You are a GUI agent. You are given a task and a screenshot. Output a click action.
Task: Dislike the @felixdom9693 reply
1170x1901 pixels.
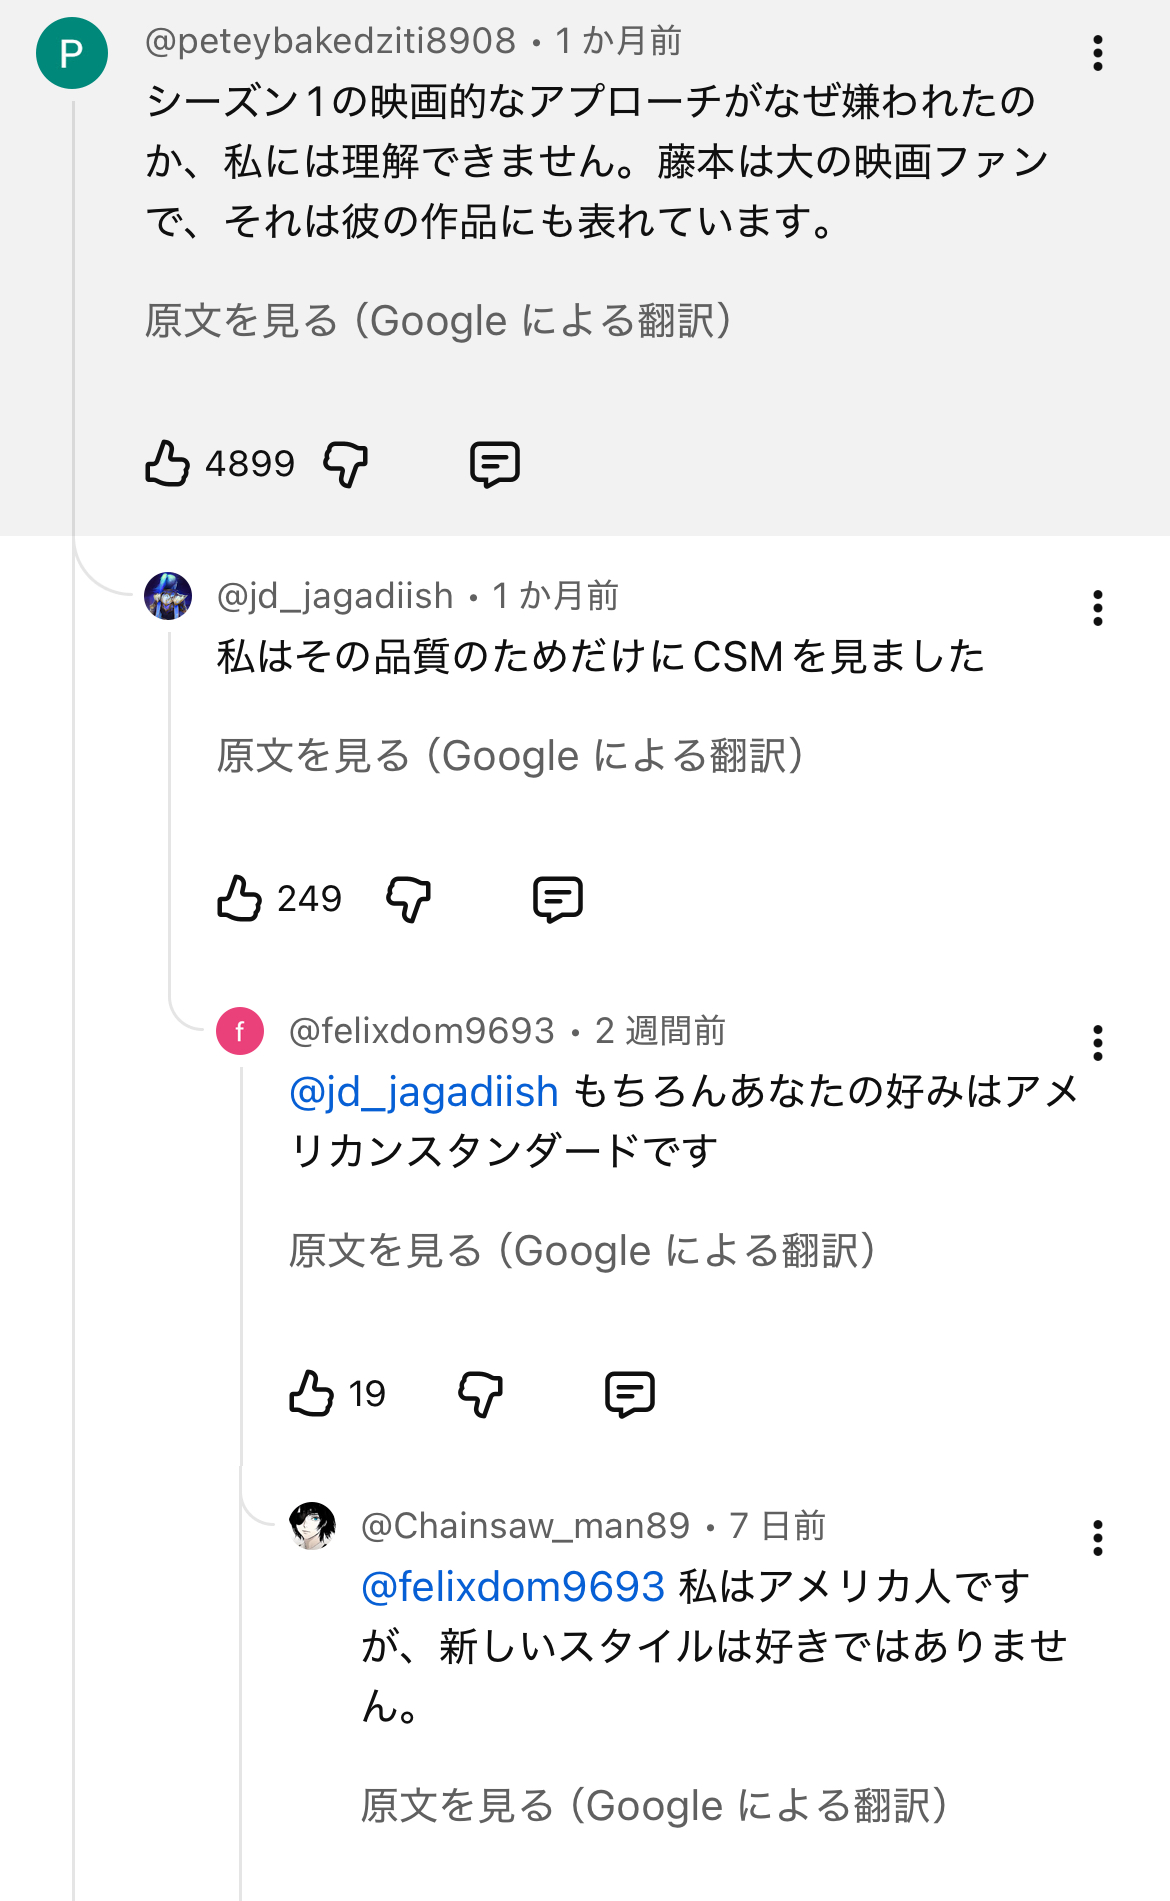481,1393
